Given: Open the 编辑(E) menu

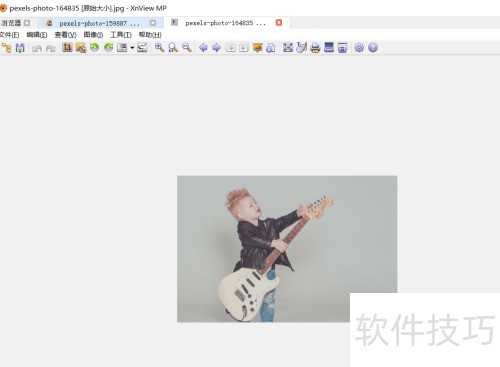Looking at the screenshot, I should [37, 35].
